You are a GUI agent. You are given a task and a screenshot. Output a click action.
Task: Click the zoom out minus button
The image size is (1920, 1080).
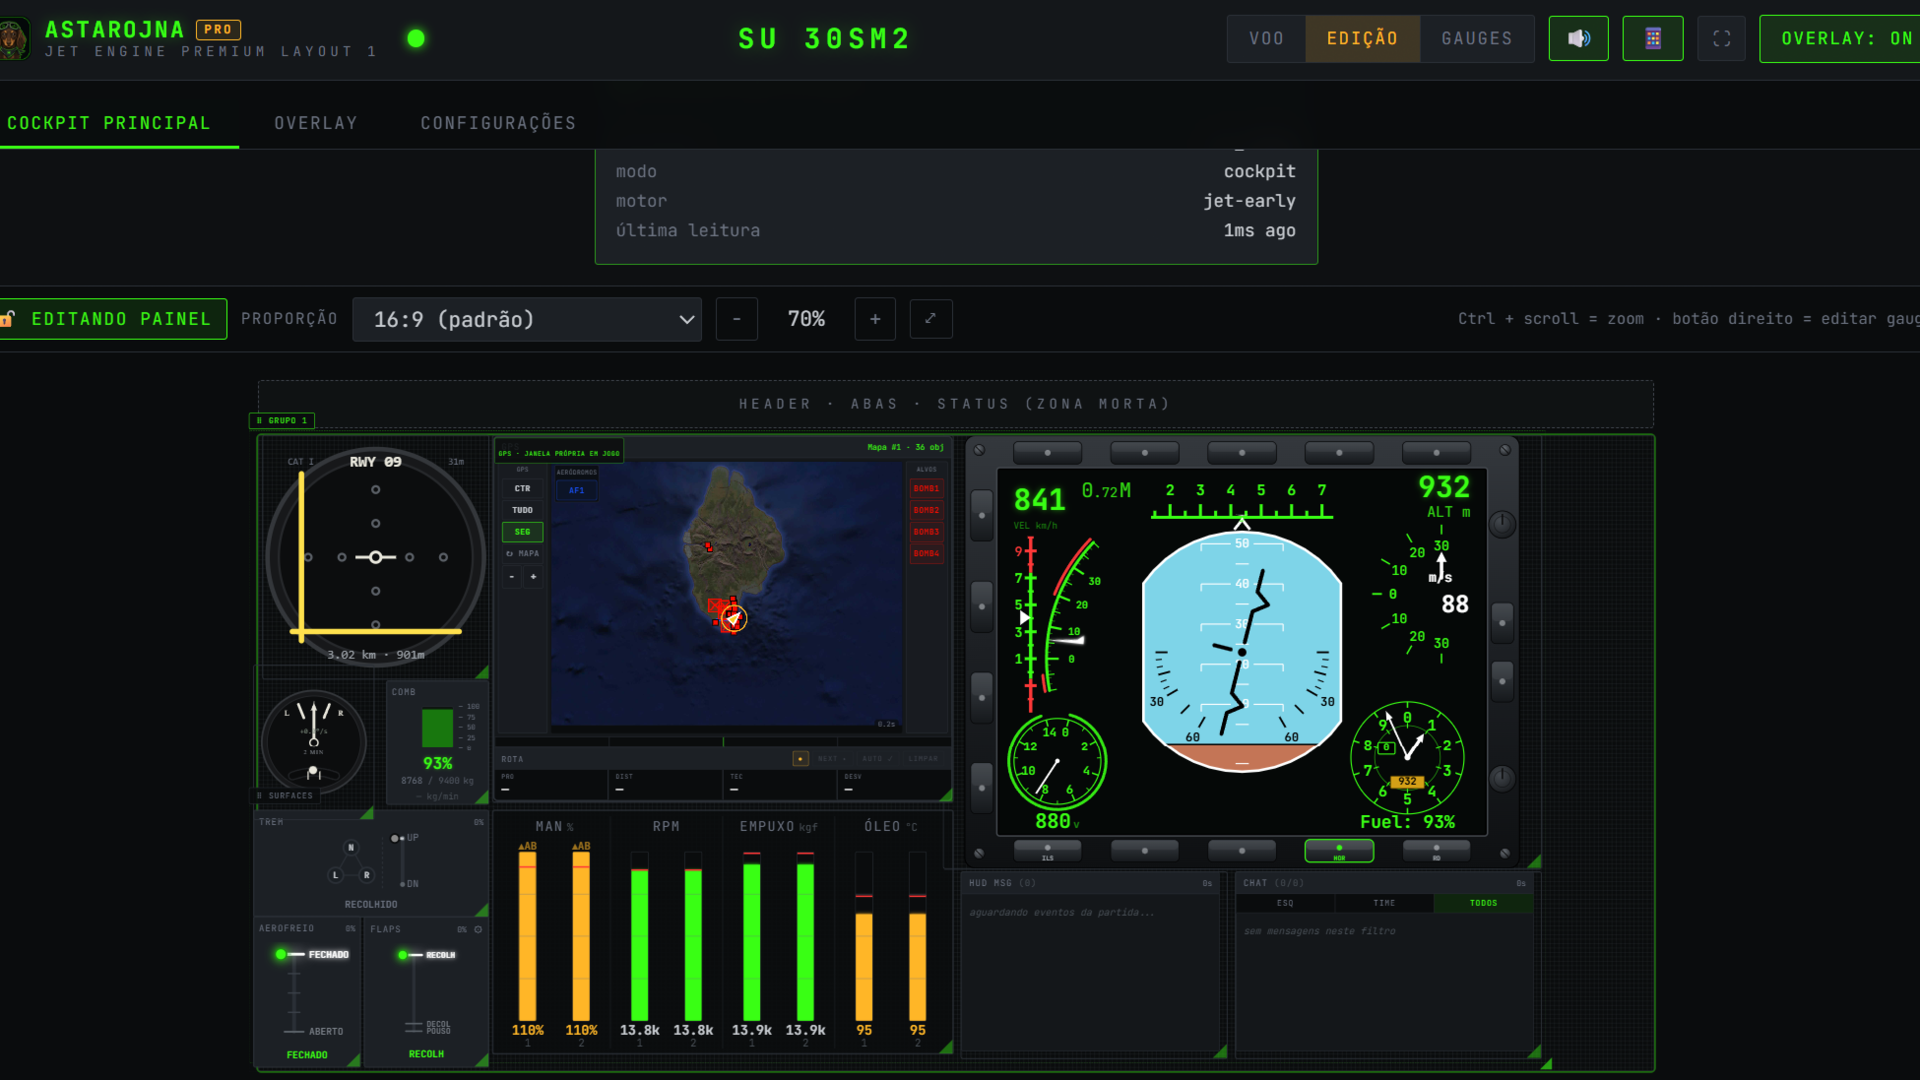pyautogui.click(x=737, y=319)
